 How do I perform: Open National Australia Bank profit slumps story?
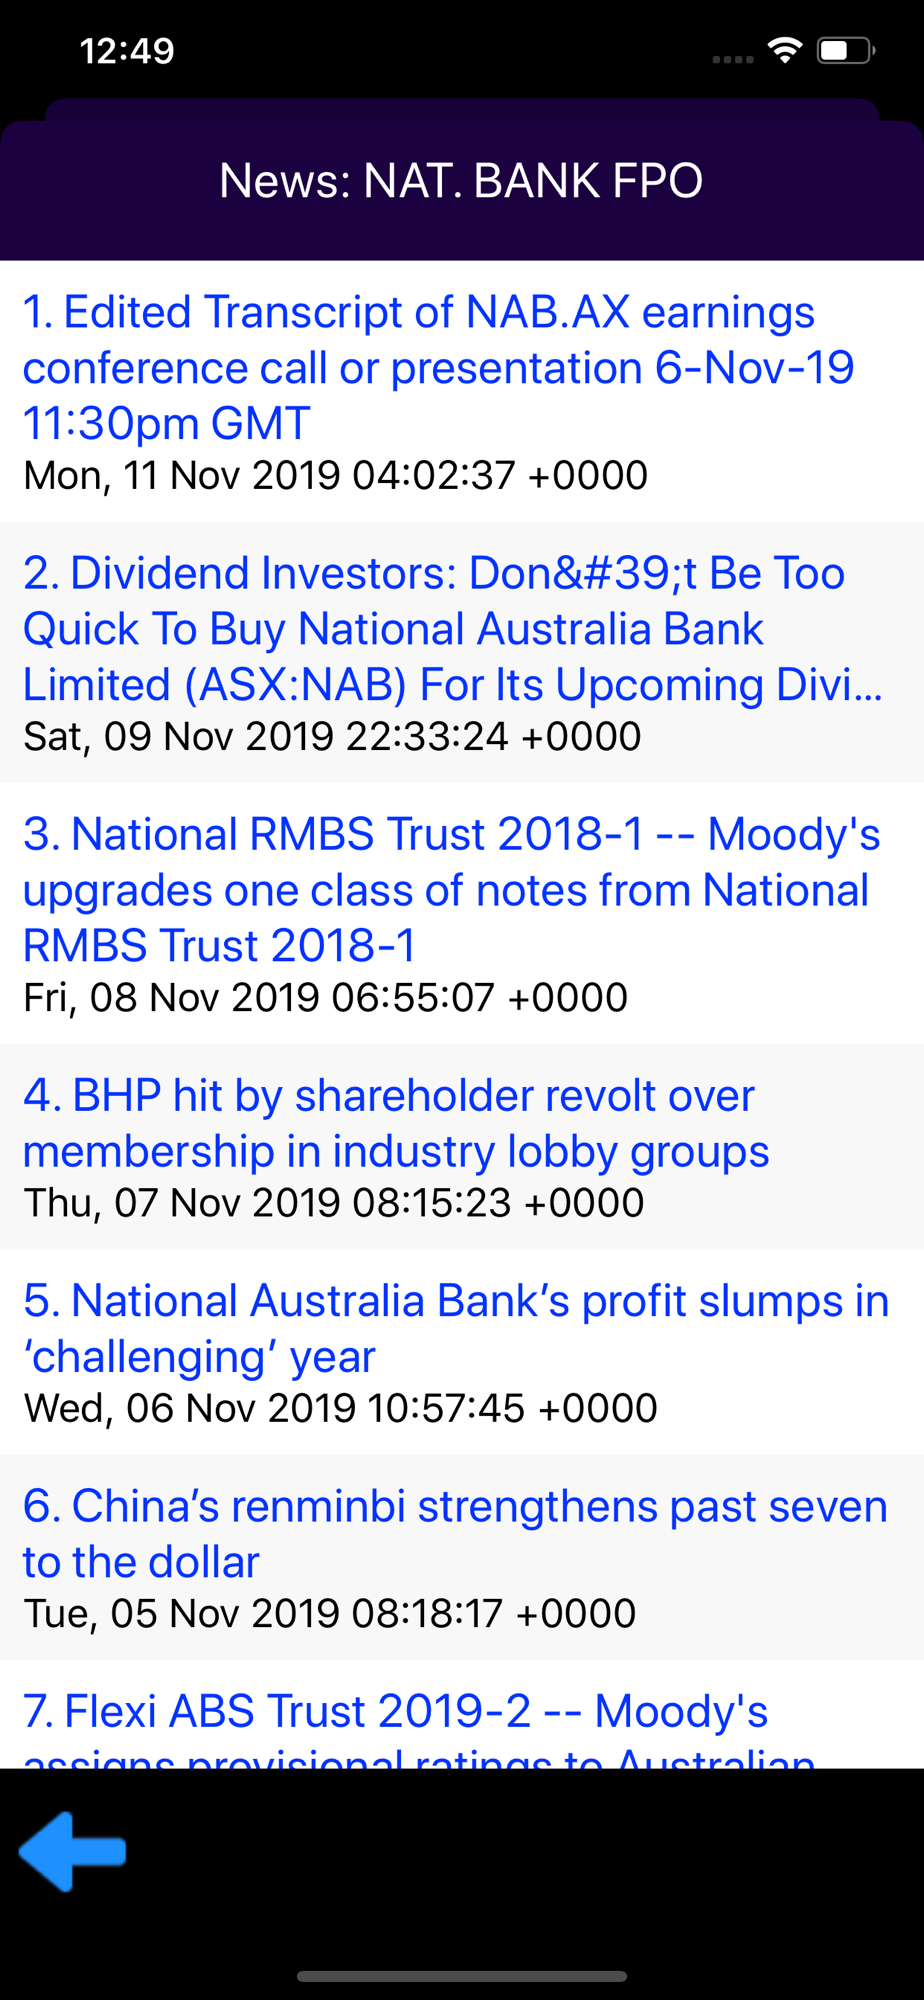point(462,1351)
